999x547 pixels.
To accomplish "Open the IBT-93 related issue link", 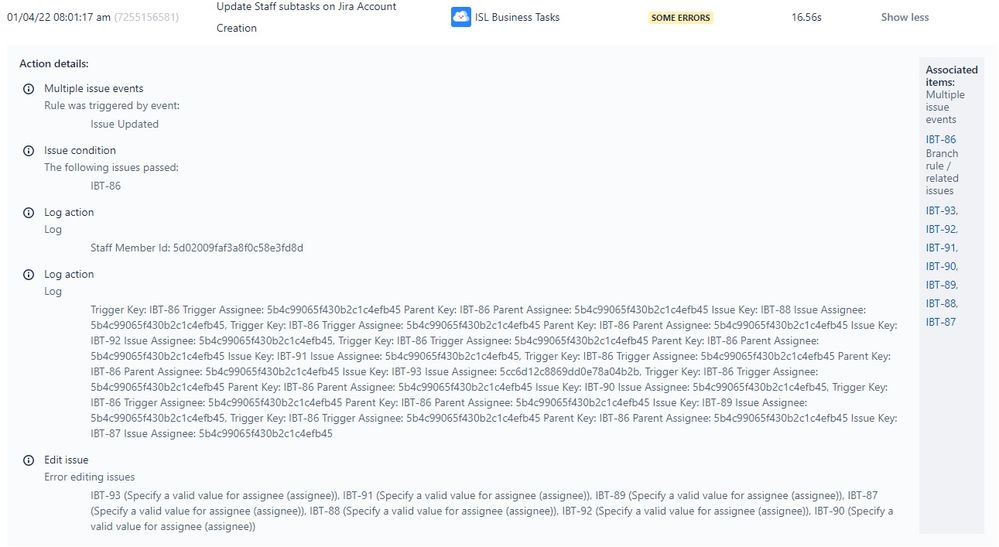I will tap(941, 211).
